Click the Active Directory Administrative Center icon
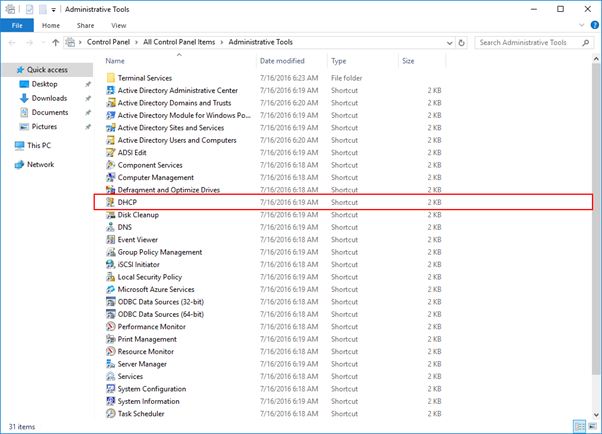The width and height of the screenshot is (602, 434). (x=111, y=90)
